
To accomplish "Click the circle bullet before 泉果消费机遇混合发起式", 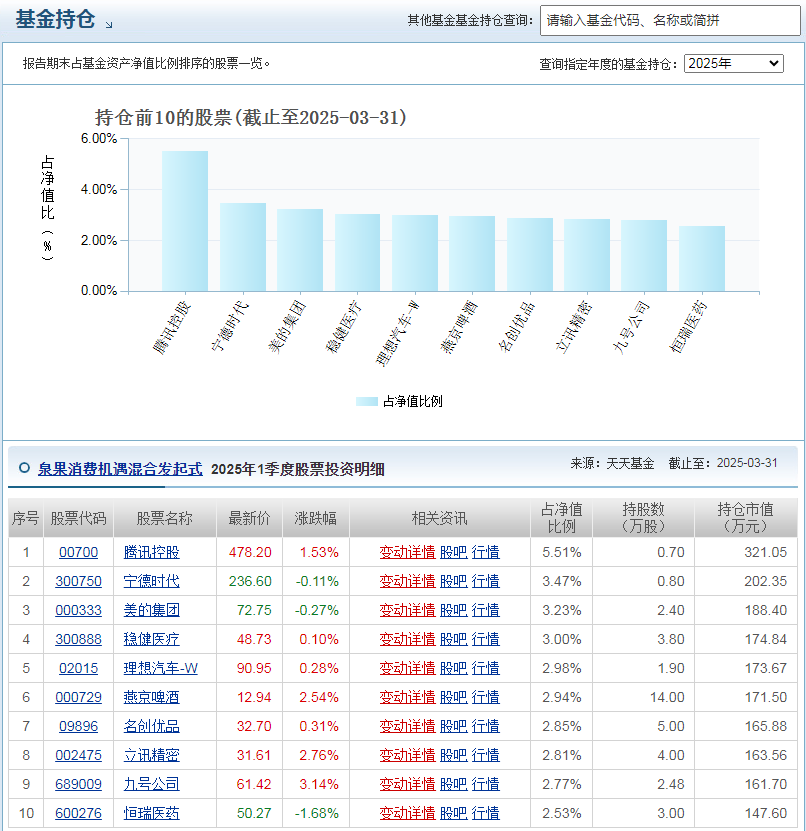I will click(24, 468).
